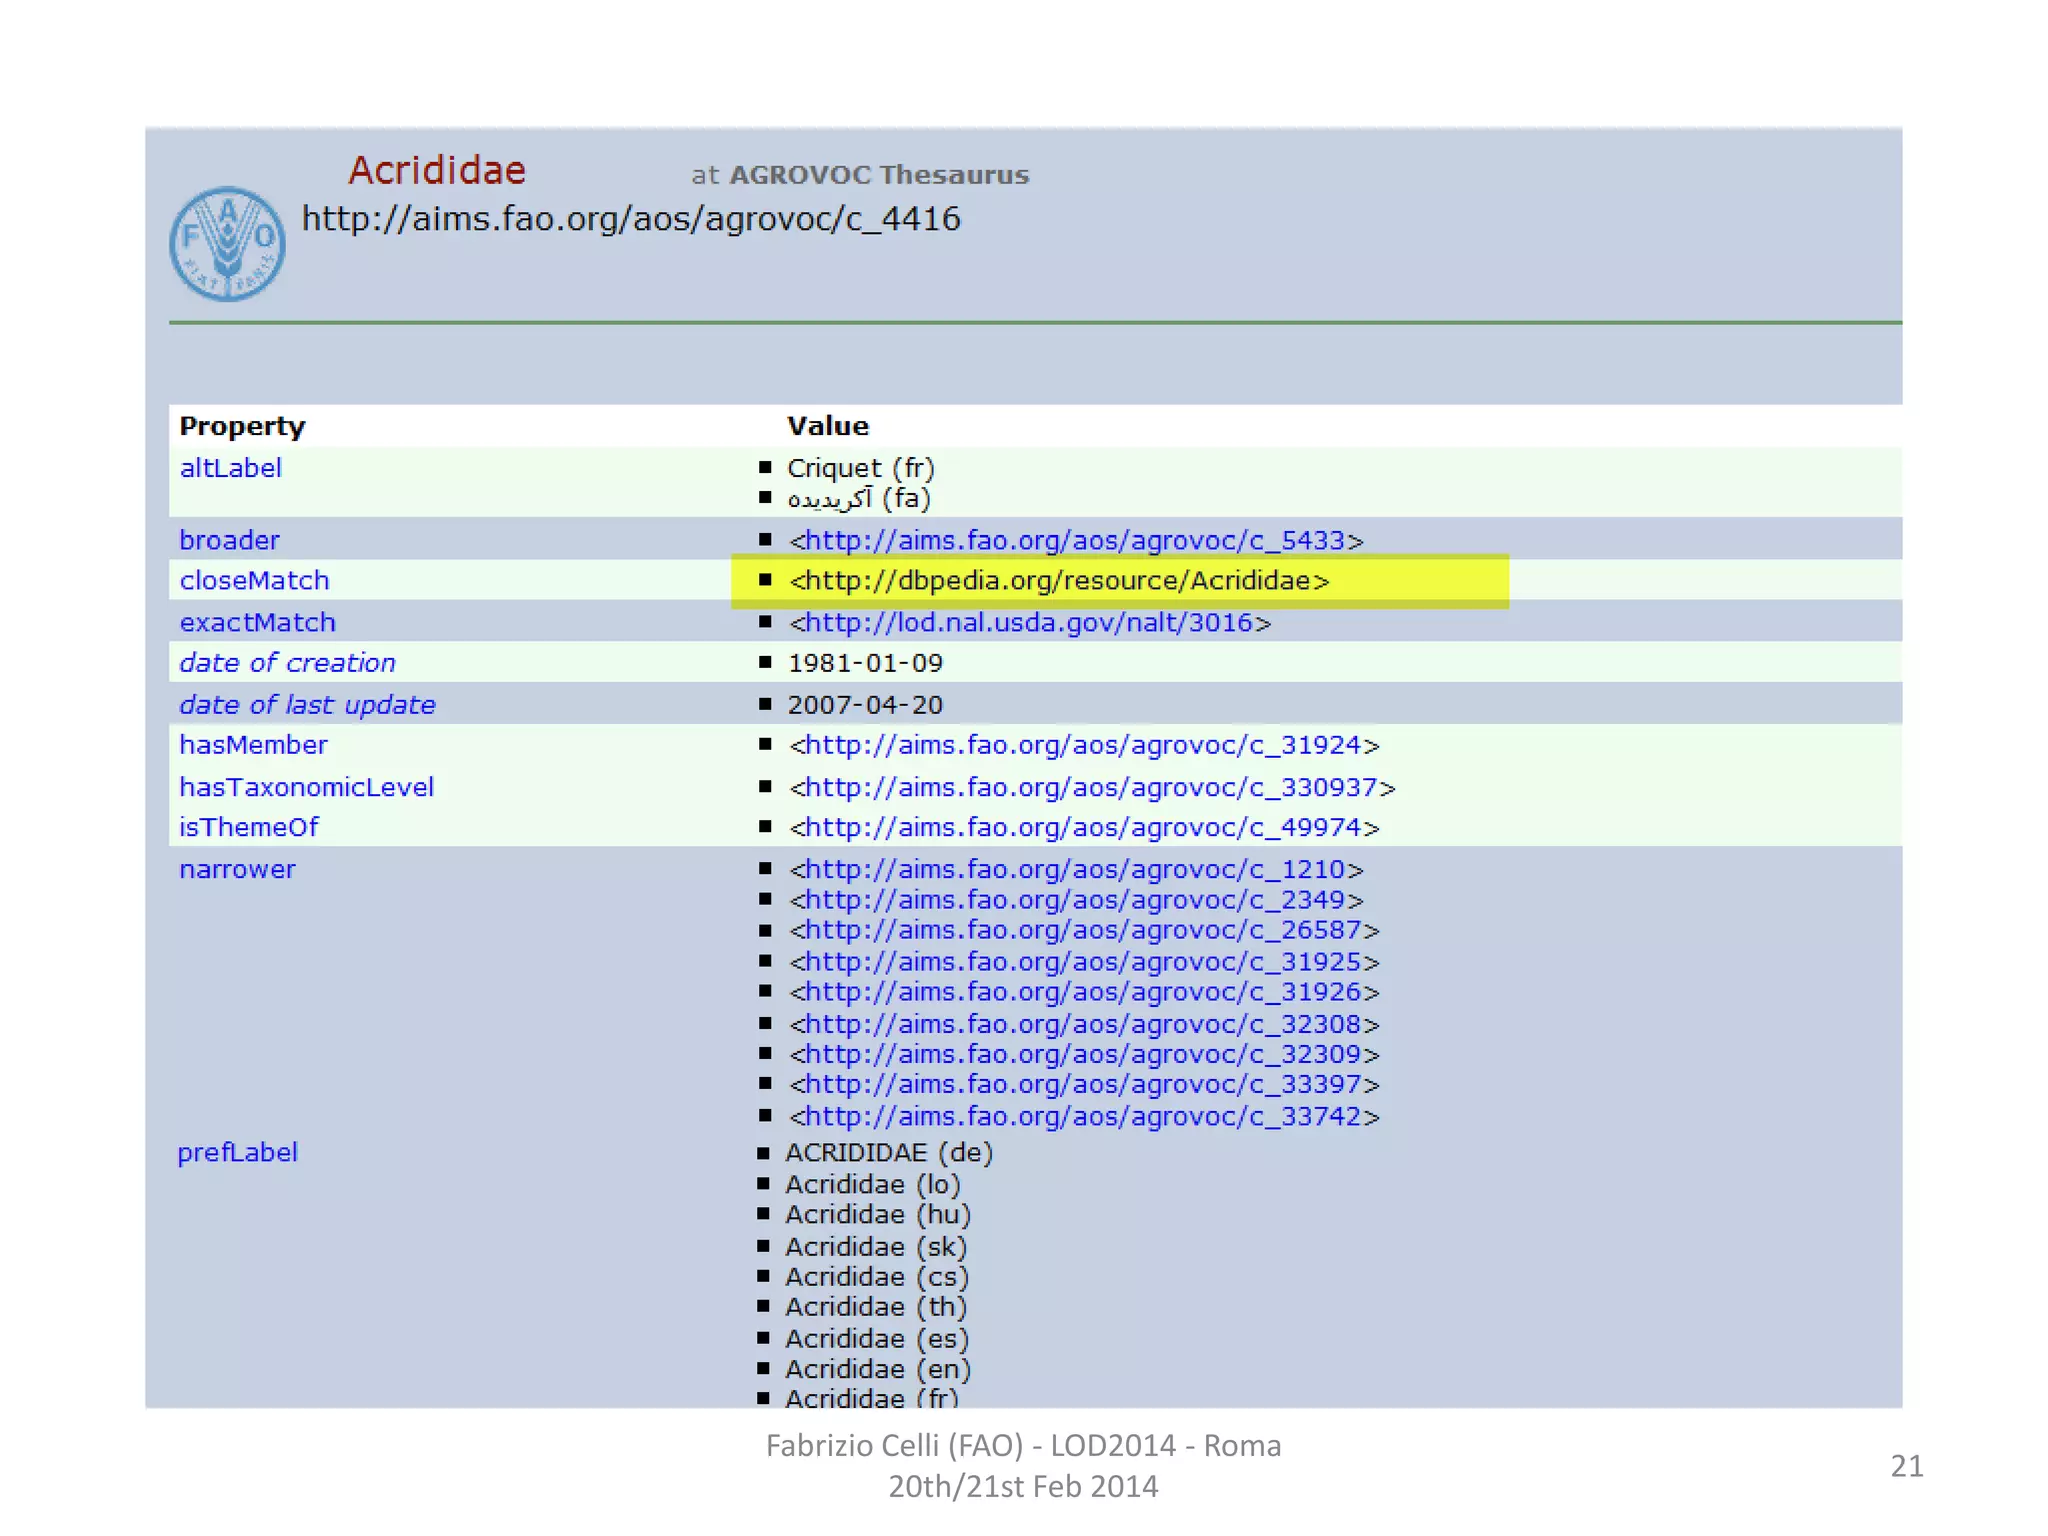The width and height of the screenshot is (2048, 1536).
Task: Open the exactMatch property link
Action: point(257,622)
